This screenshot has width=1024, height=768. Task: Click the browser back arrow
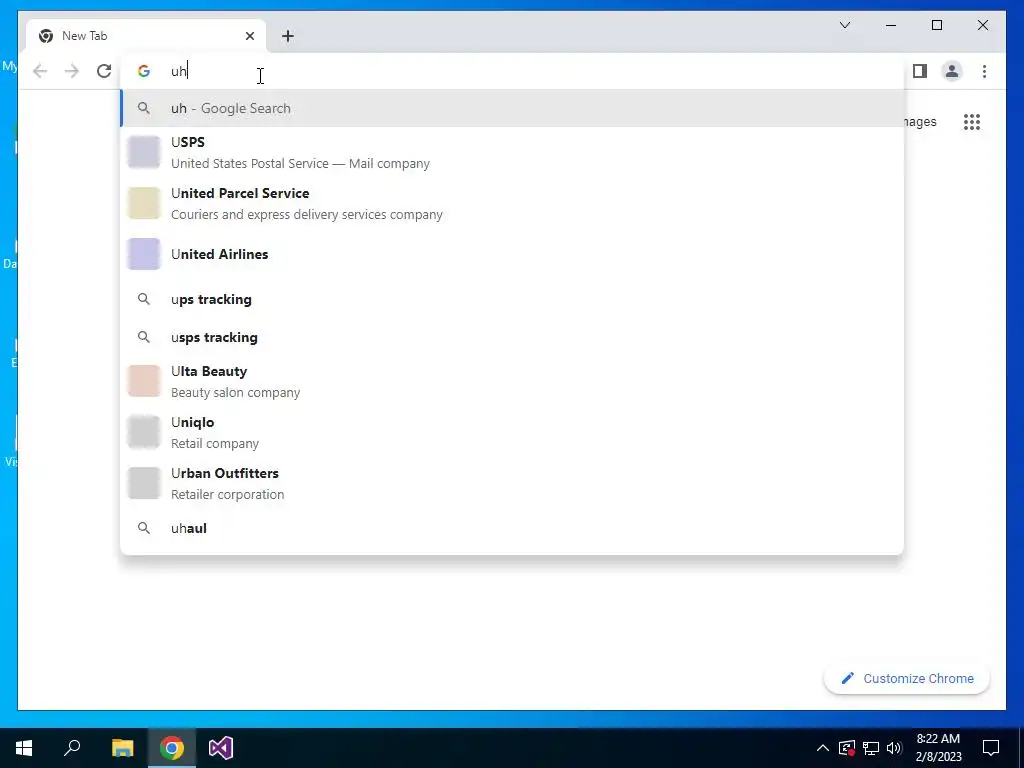tap(40, 71)
